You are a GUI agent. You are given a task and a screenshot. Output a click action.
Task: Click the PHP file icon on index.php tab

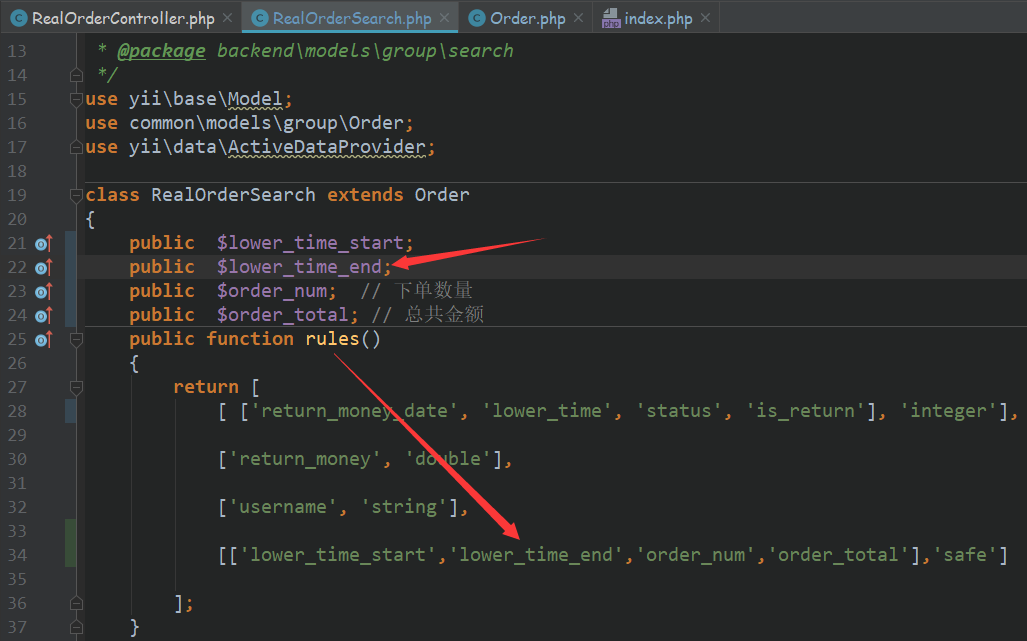(x=610, y=18)
